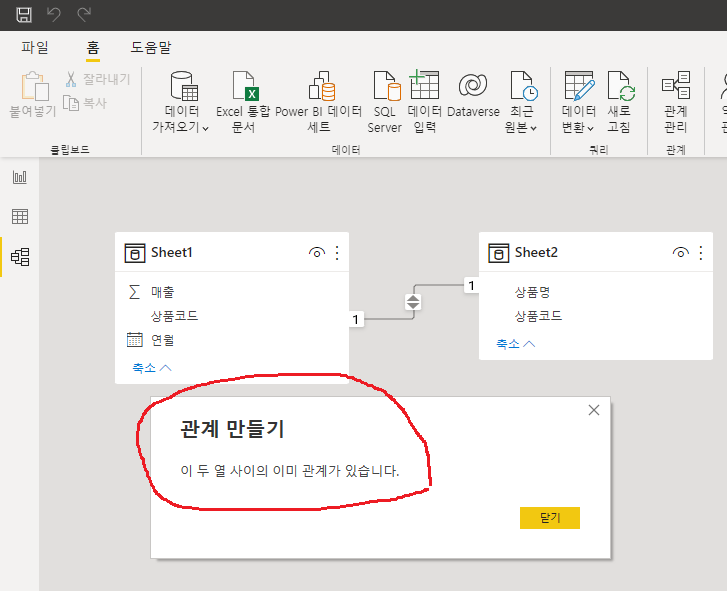The image size is (727, 591).
Task: Click the Save icon in title bar
Action: 24,14
